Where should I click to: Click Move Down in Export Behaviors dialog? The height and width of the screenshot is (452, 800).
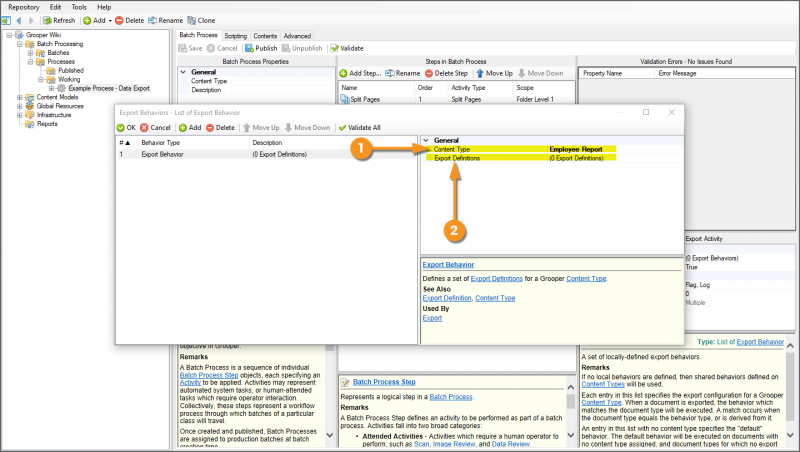click(x=307, y=128)
